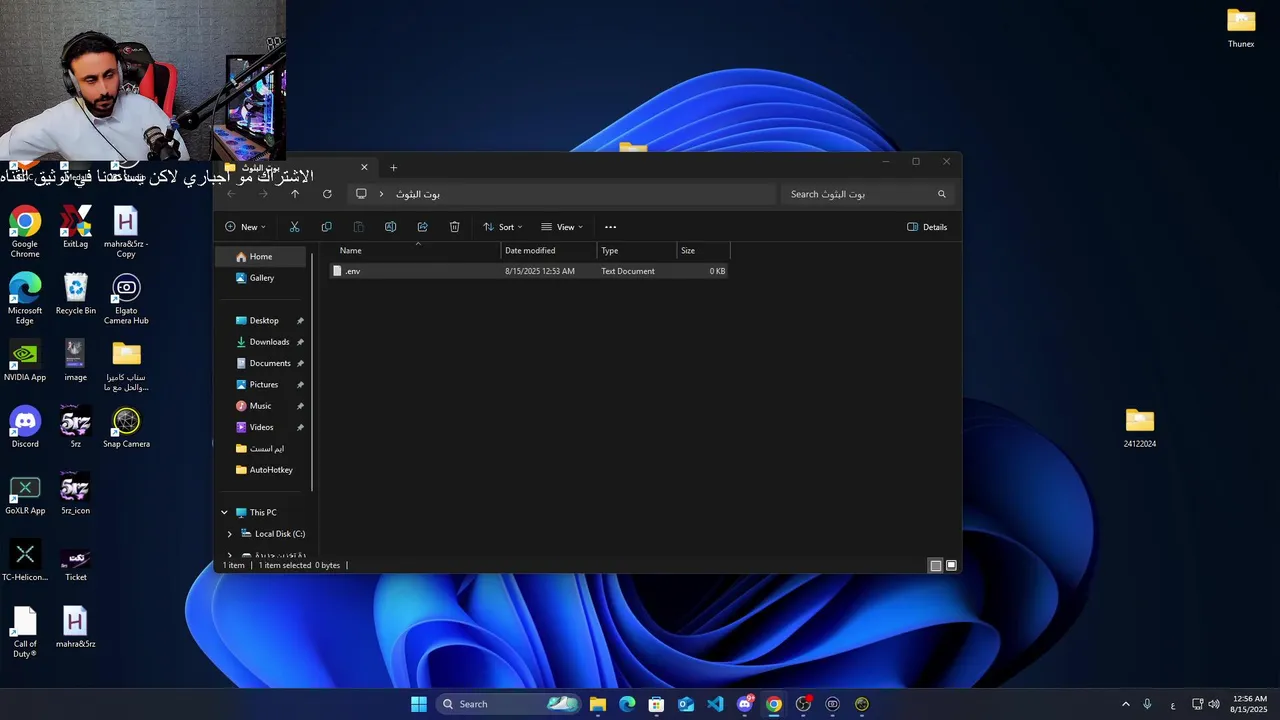
Task: Open File Explorer from taskbar
Action: click(x=597, y=704)
